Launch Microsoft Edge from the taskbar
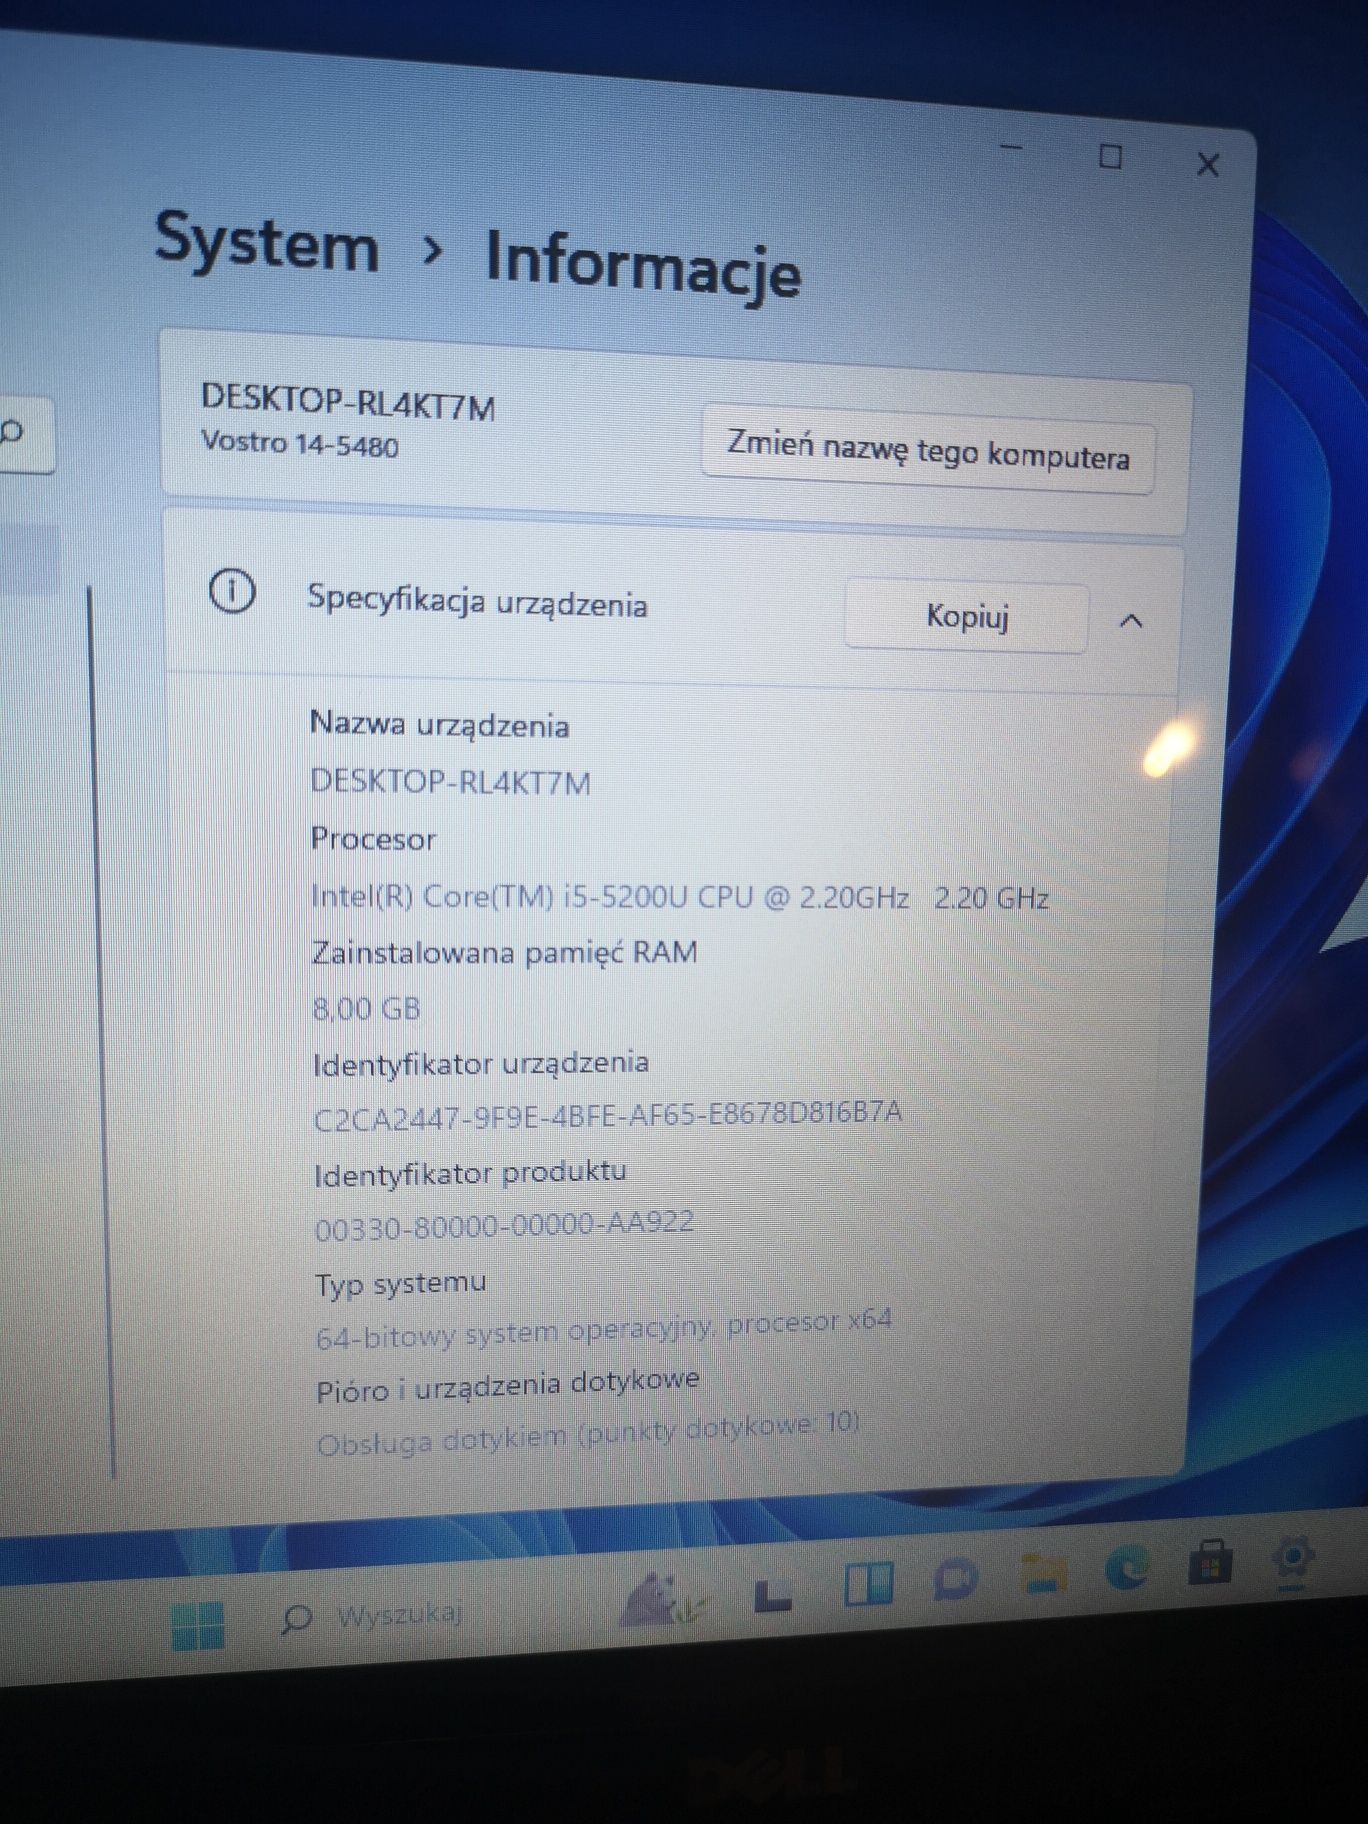Viewport: 1368px width, 1824px height. pyautogui.click(x=1127, y=1568)
